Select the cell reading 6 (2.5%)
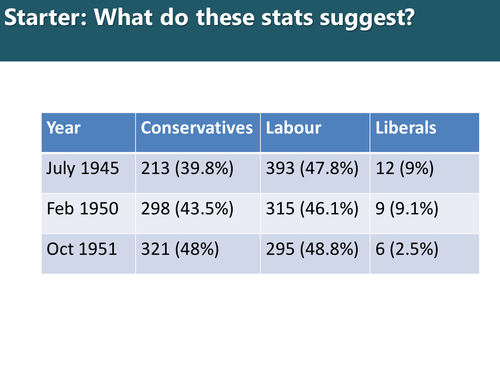This screenshot has width=500, height=375. [x=425, y=254]
